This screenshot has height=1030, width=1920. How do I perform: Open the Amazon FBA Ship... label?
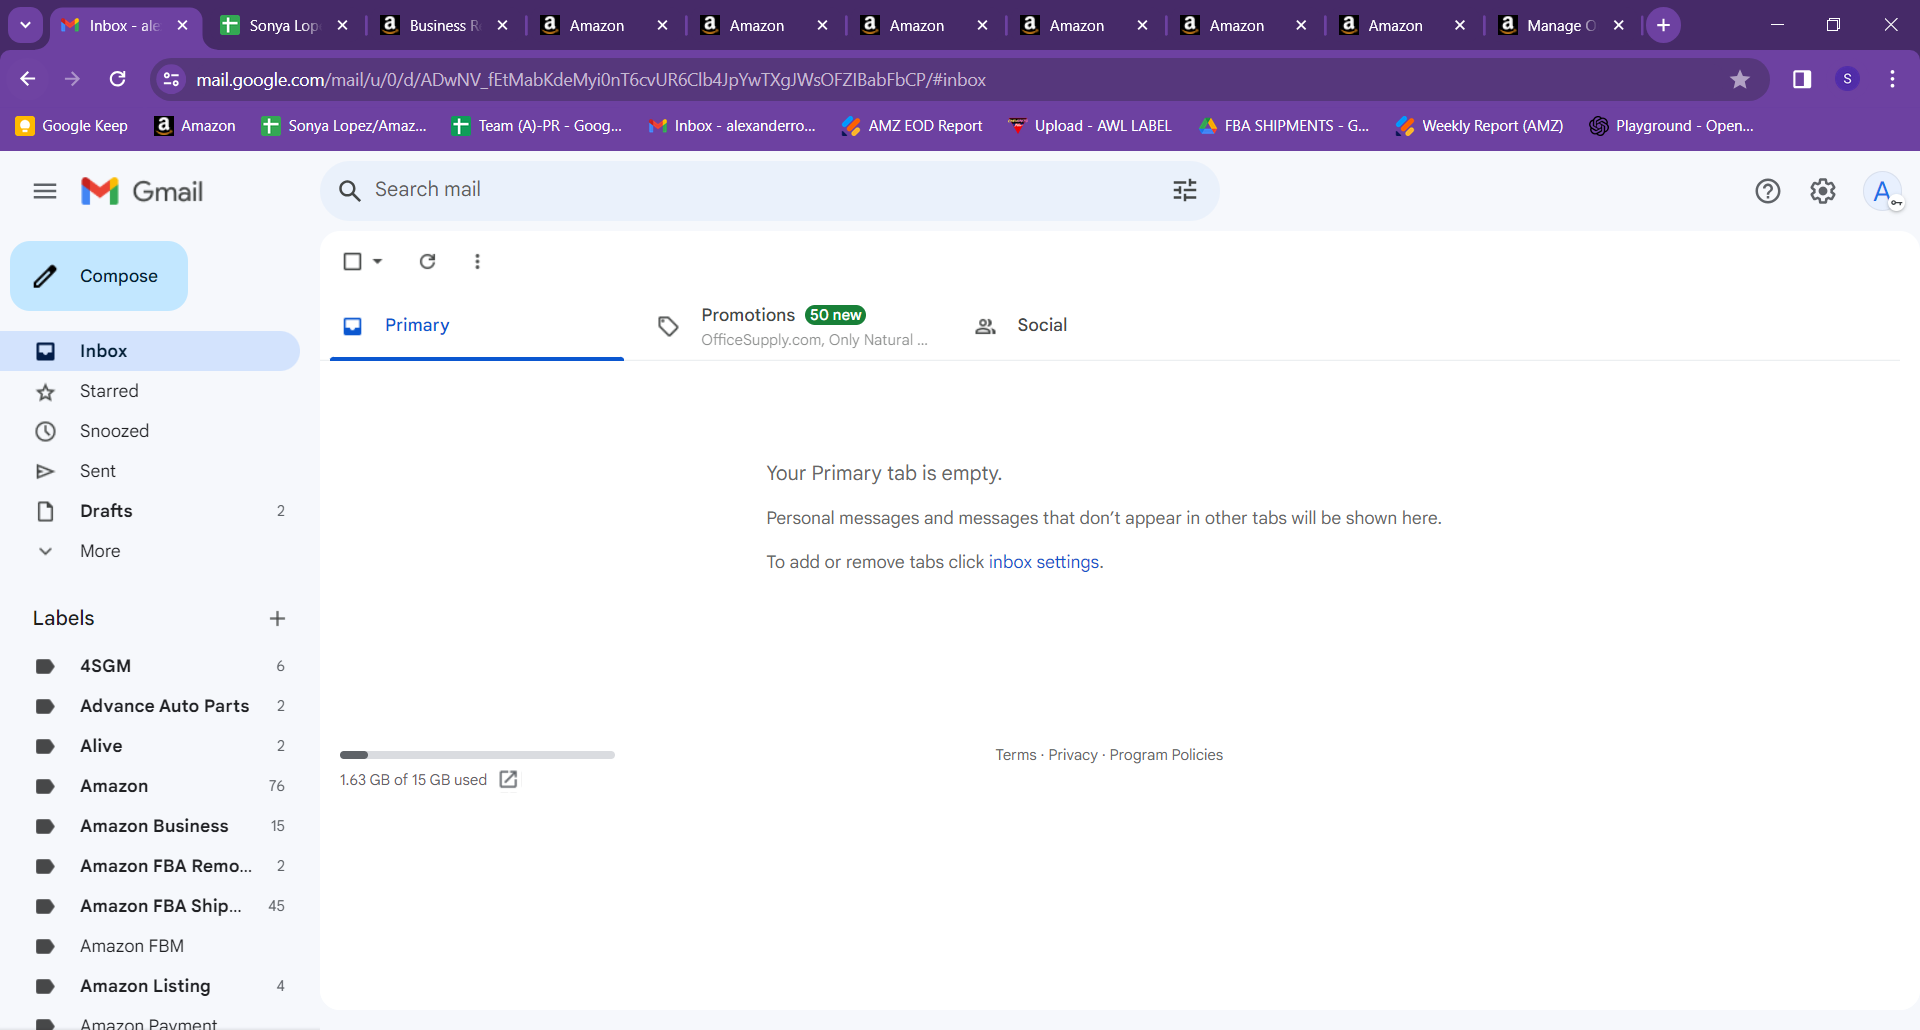point(150,906)
